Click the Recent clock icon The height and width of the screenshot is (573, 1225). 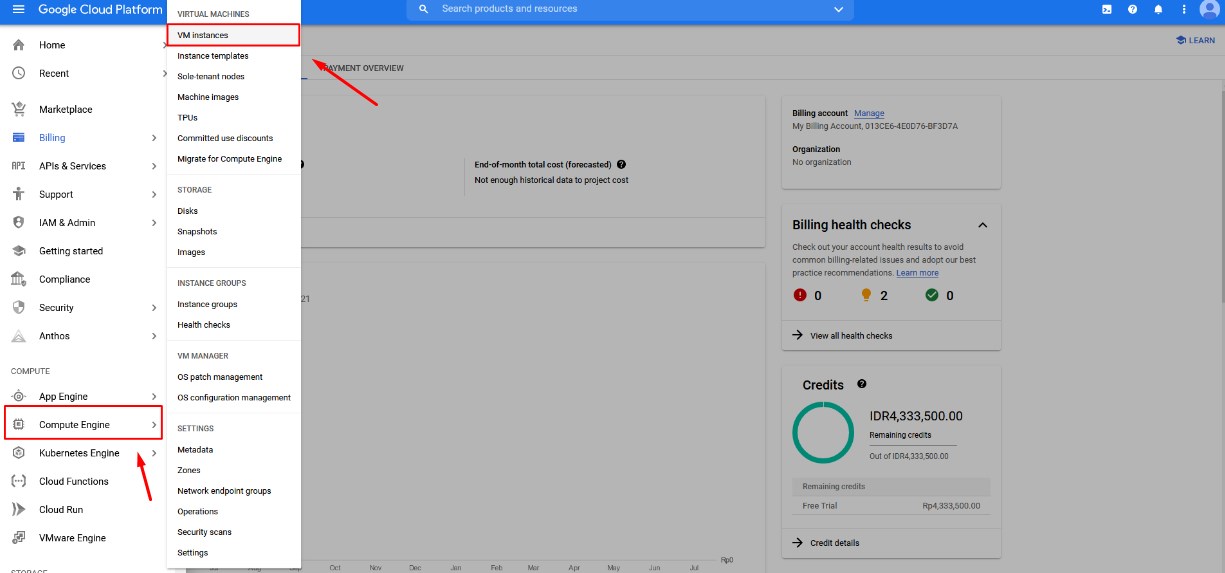pos(18,73)
